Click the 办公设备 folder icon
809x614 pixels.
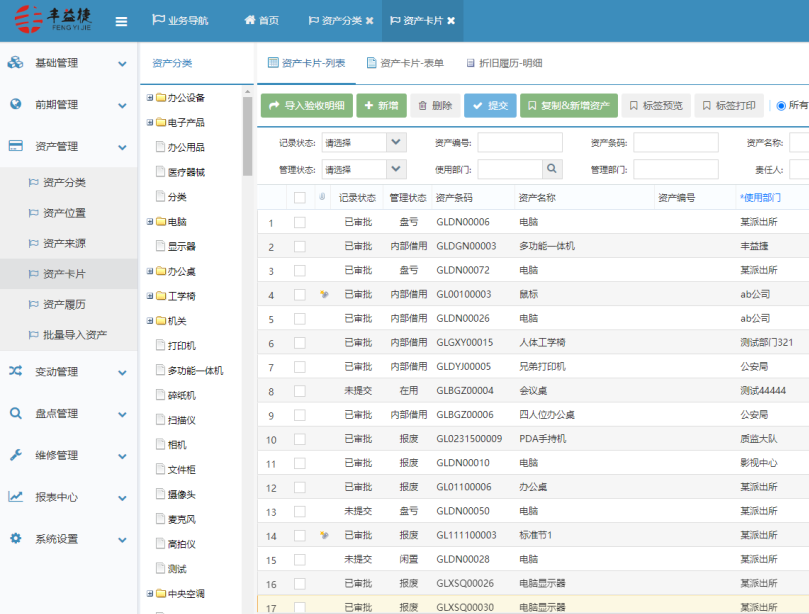160,98
